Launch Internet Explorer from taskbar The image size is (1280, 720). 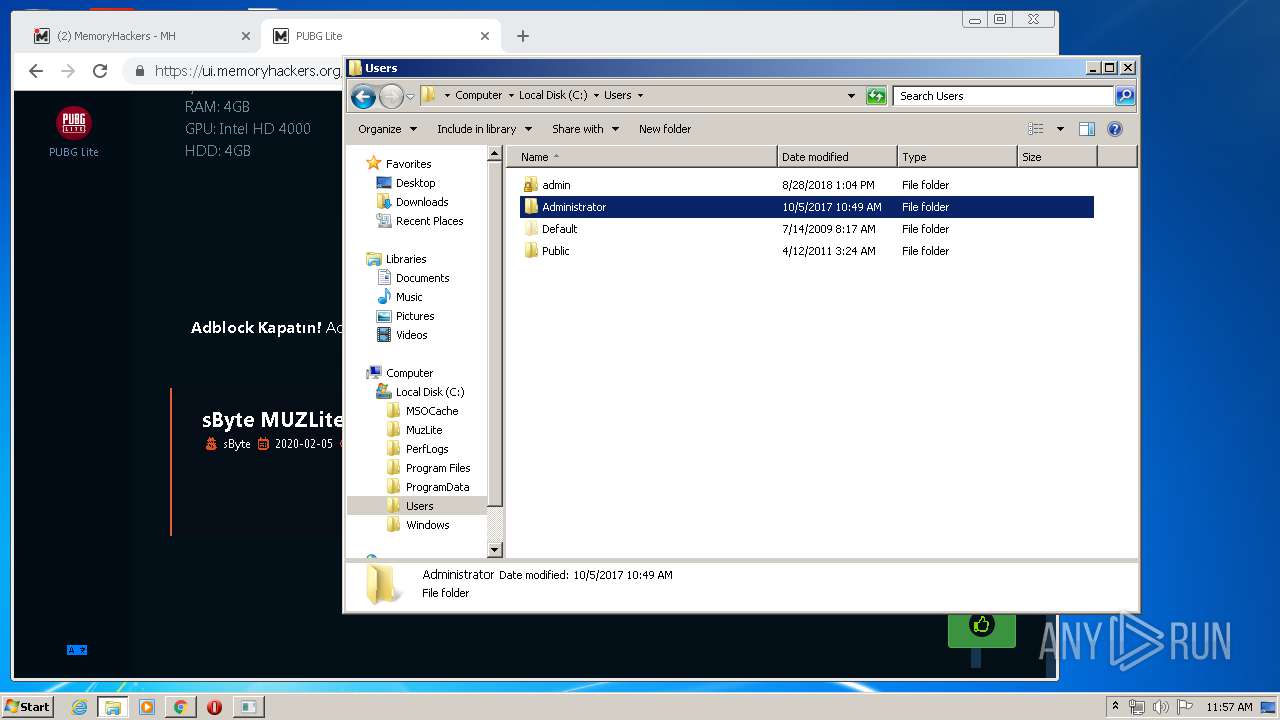click(x=79, y=707)
